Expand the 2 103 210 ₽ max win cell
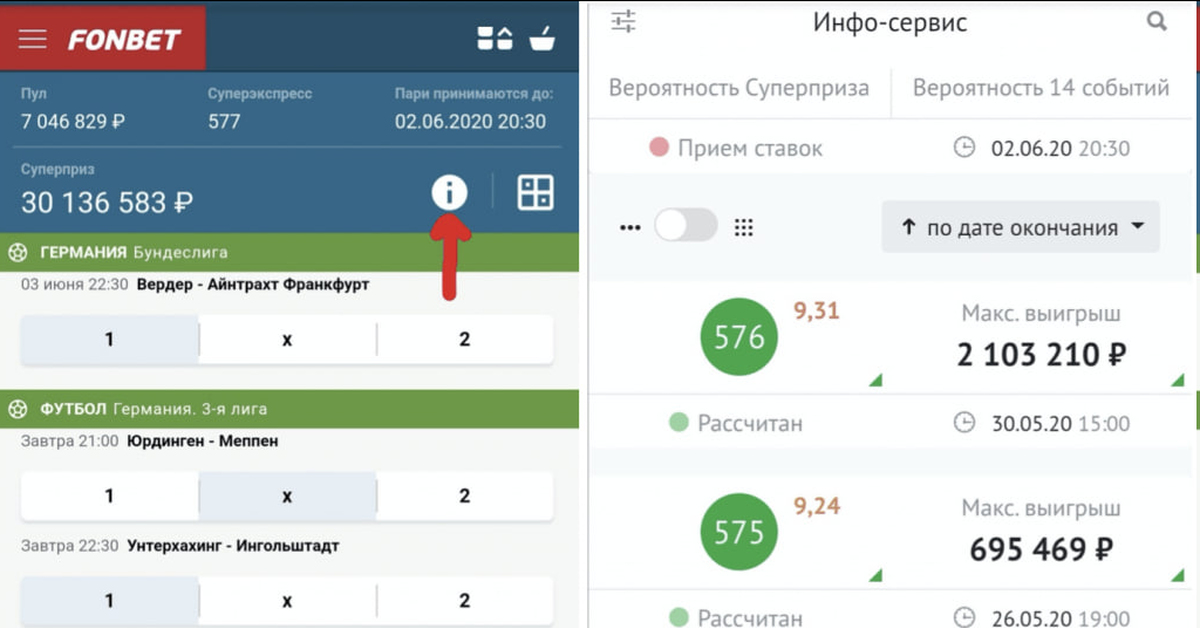Image resolution: width=1200 pixels, height=628 pixels. (x=1177, y=380)
